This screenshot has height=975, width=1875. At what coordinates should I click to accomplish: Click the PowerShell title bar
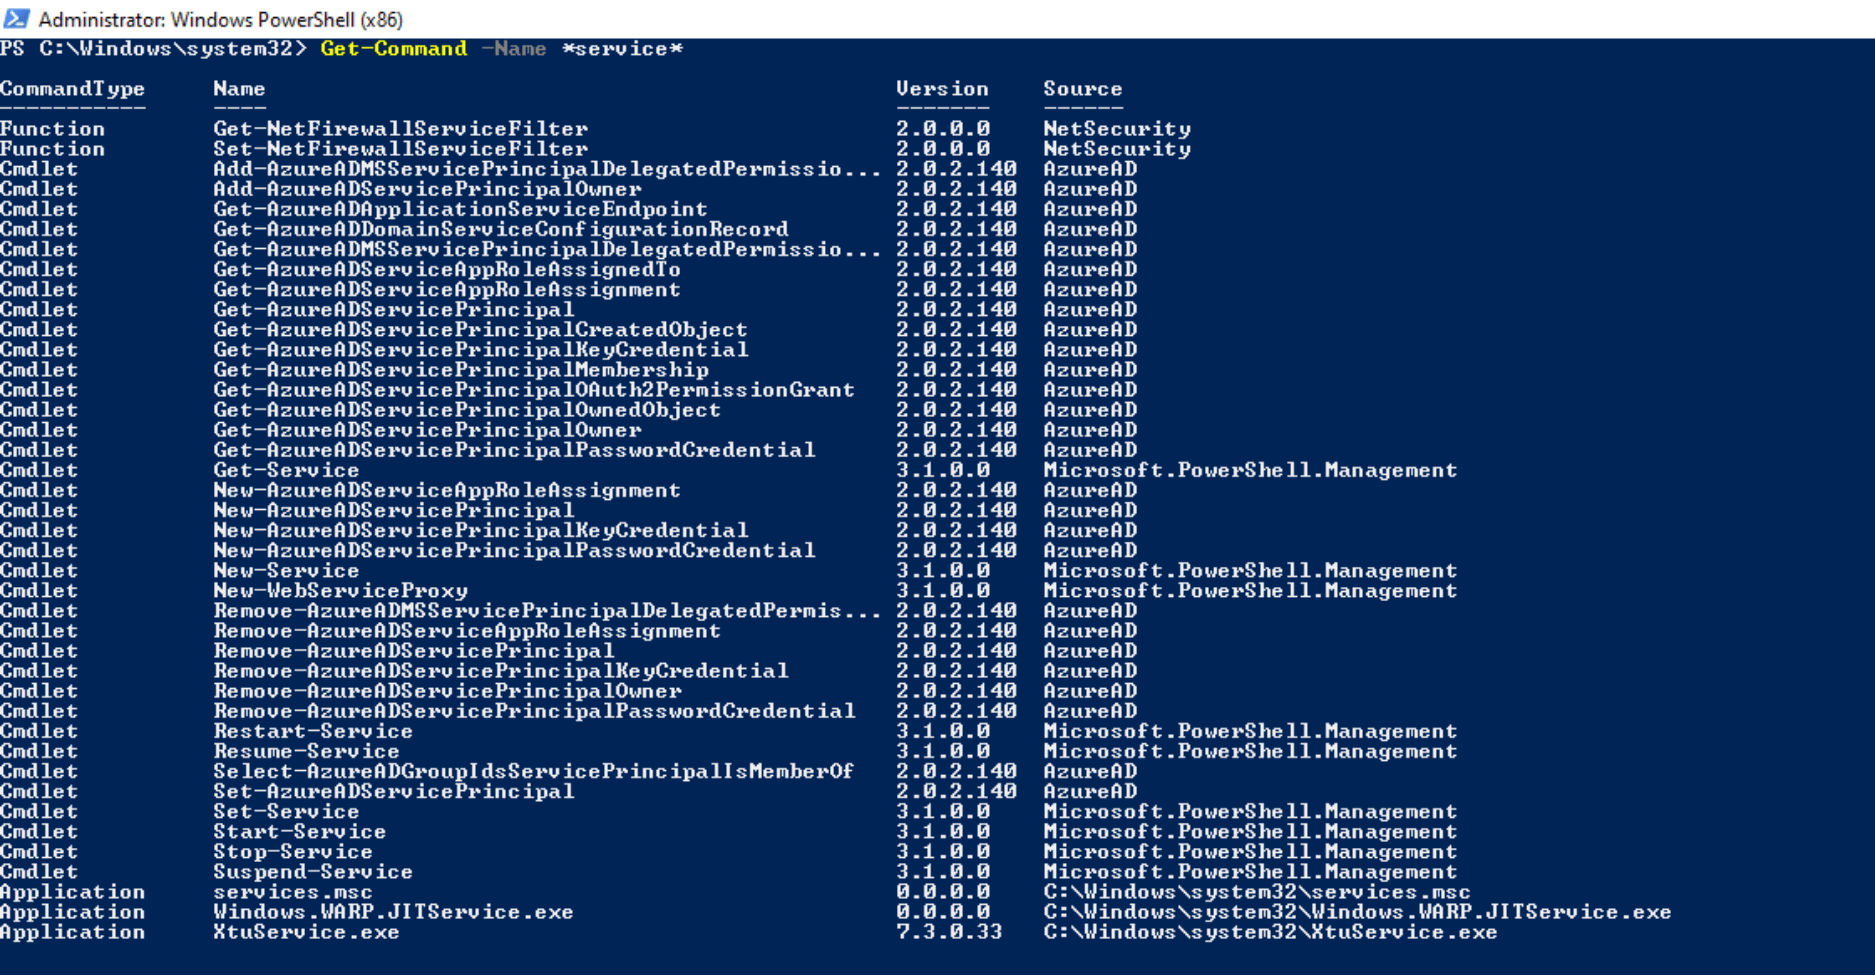tap(600, 17)
